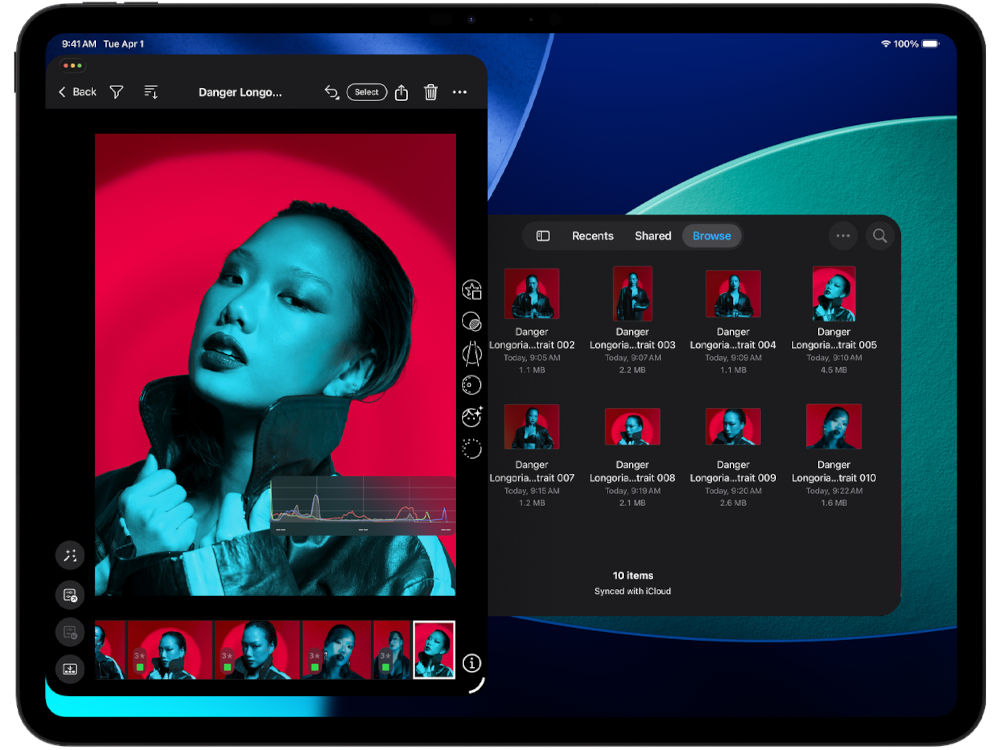Select the color circles adjustment tool
1000x750 pixels.
472,322
